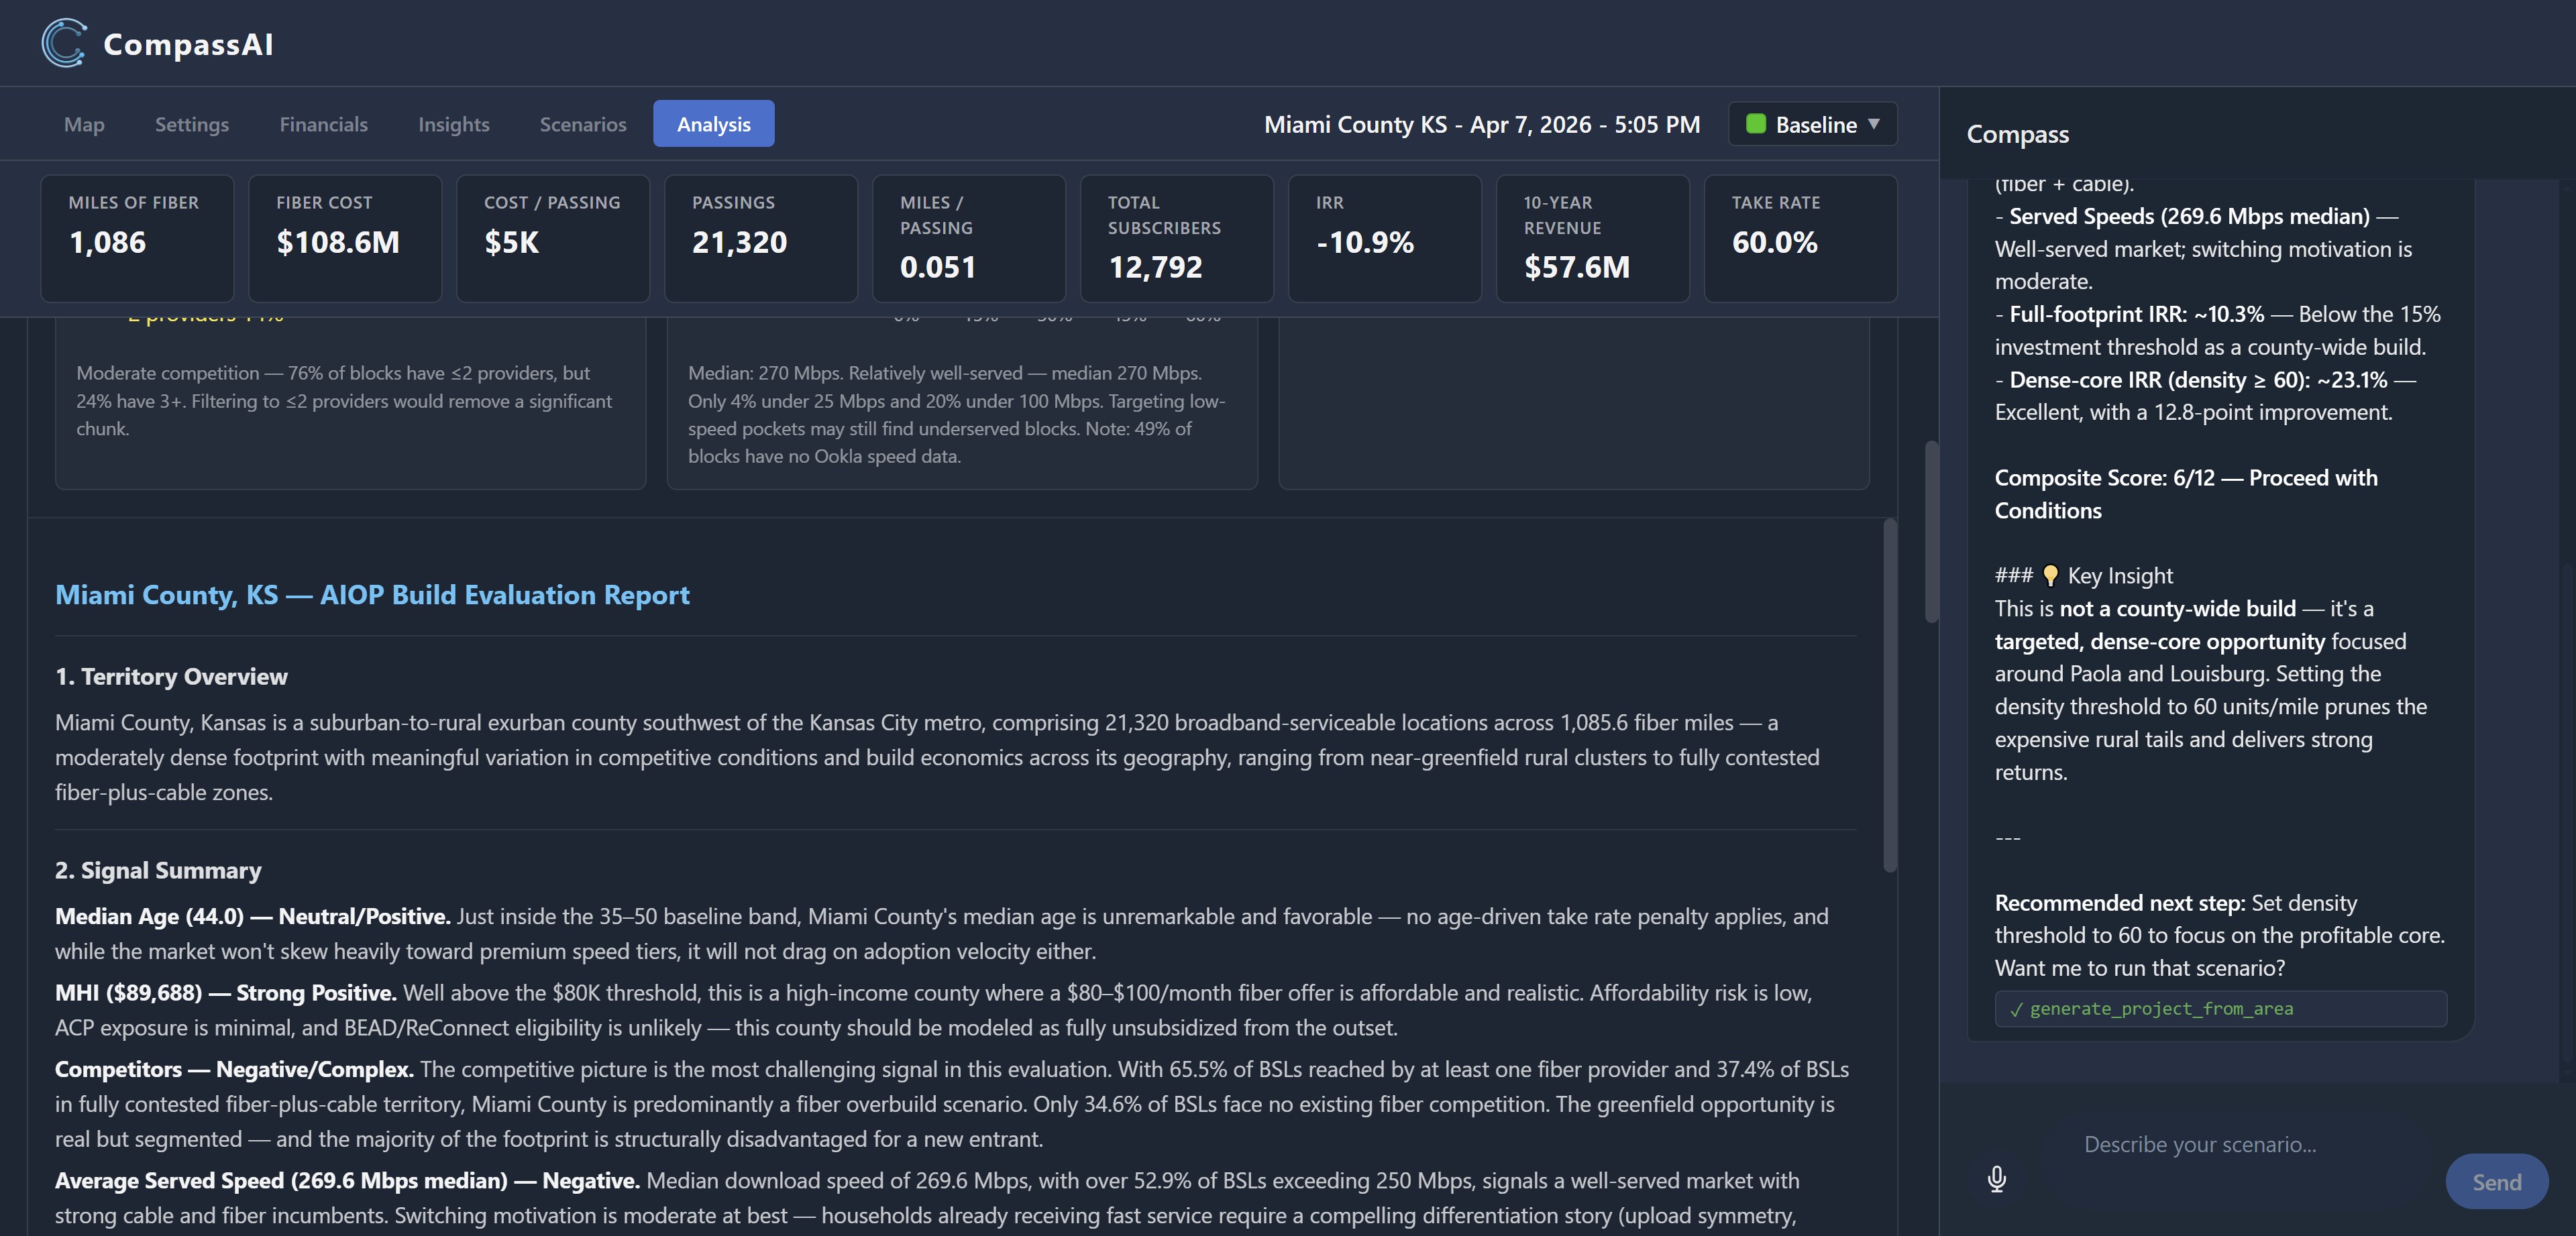Click the AIOP Build Evaluation Report heading
This screenshot has height=1236, width=2576.
click(x=372, y=595)
